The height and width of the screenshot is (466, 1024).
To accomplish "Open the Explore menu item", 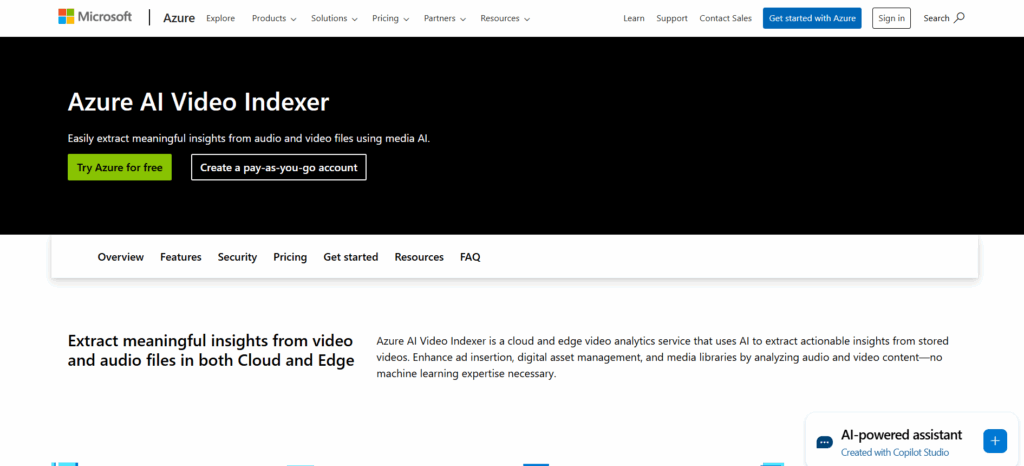I will (x=221, y=18).
